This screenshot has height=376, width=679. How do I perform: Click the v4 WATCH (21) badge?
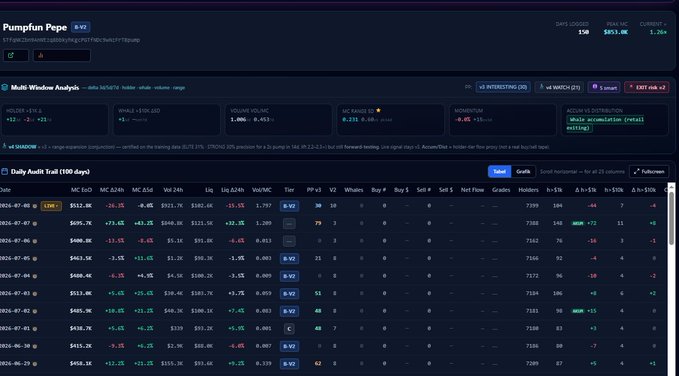tap(559, 88)
